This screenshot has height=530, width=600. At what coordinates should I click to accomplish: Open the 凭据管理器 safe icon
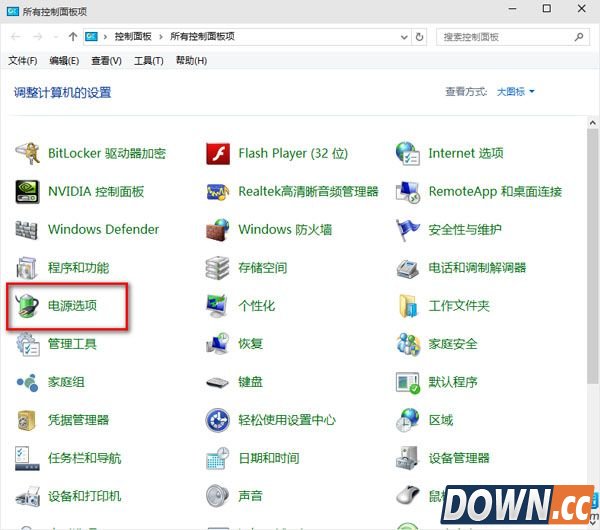(26, 420)
